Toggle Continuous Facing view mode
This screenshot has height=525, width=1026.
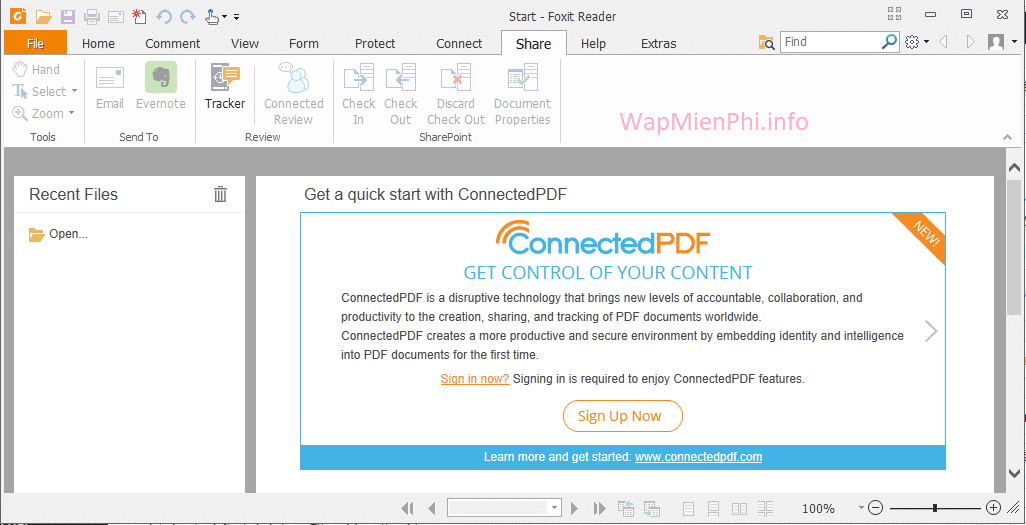click(766, 508)
